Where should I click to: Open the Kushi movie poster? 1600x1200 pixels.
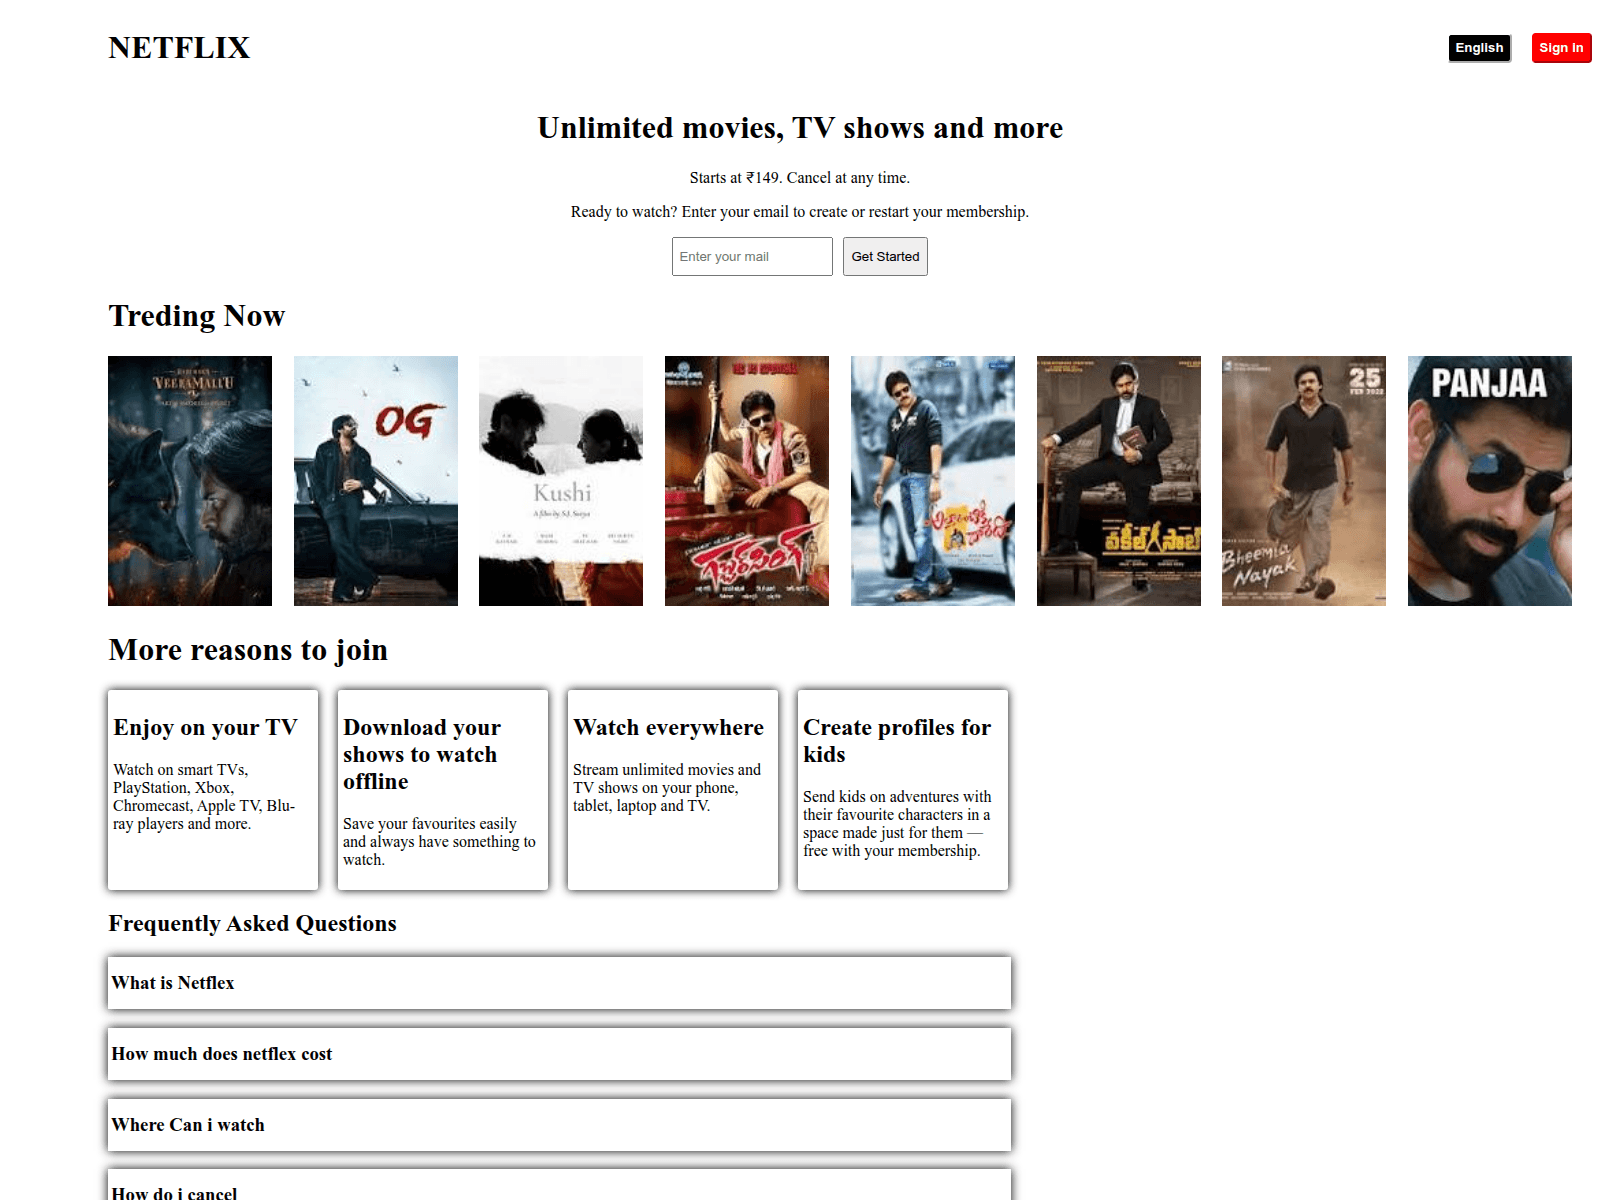561,481
